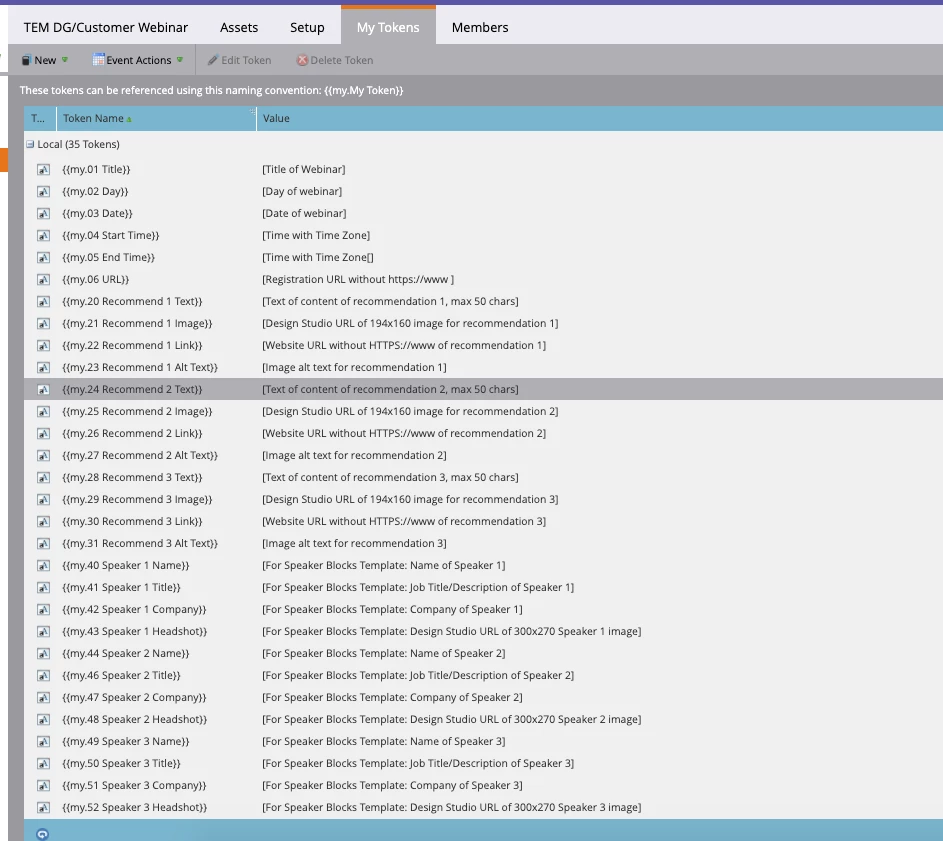The image size is (943, 841).
Task: Click the token icon beside my.43 Speaker 1 Headshot
Action: coord(43,632)
